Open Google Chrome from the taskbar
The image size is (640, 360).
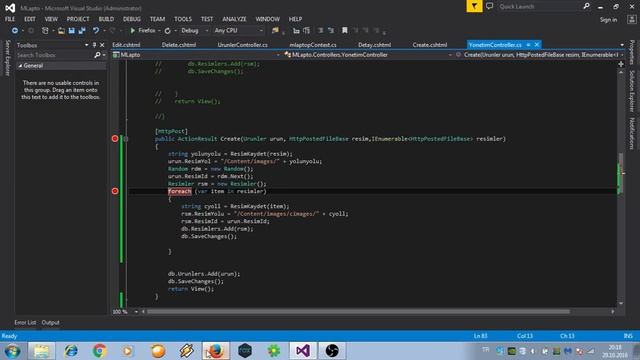click(x=99, y=351)
